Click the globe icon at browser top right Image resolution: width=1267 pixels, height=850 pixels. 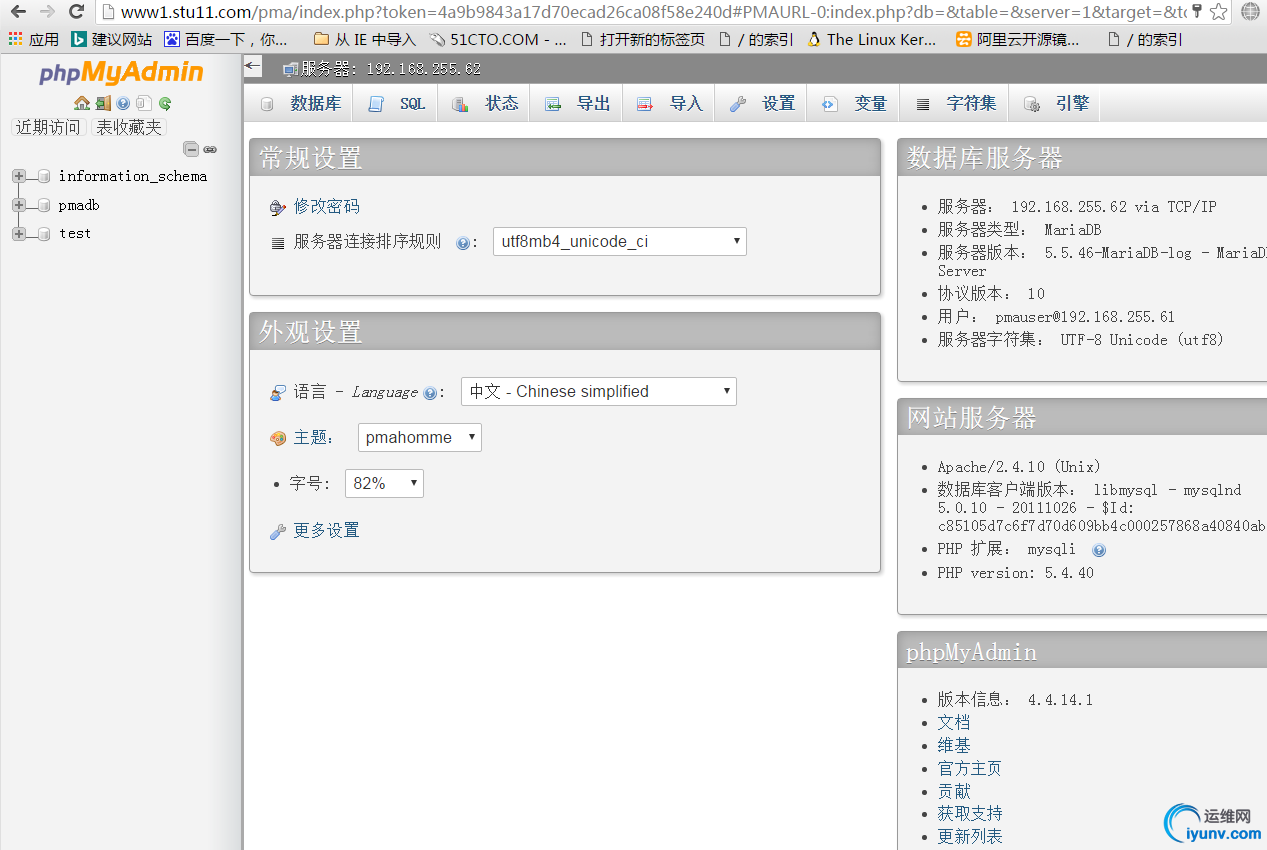click(1250, 12)
